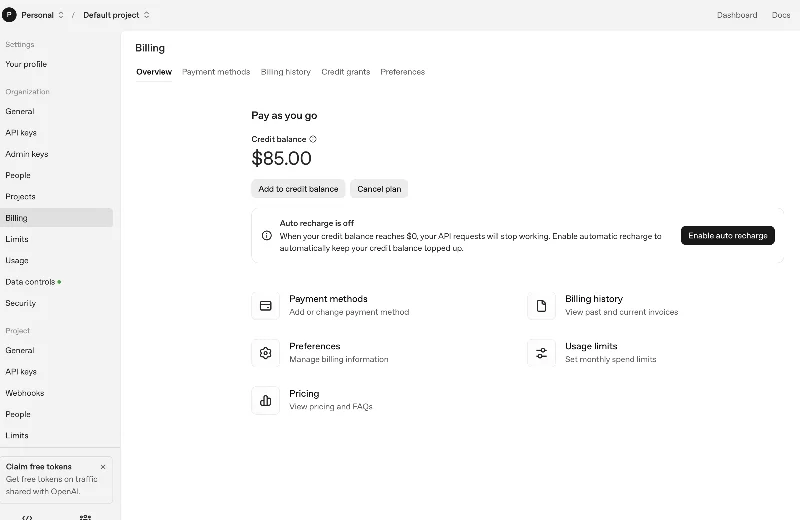Click the Auto recharge info icon
The width and height of the screenshot is (800, 520).
click(267, 236)
